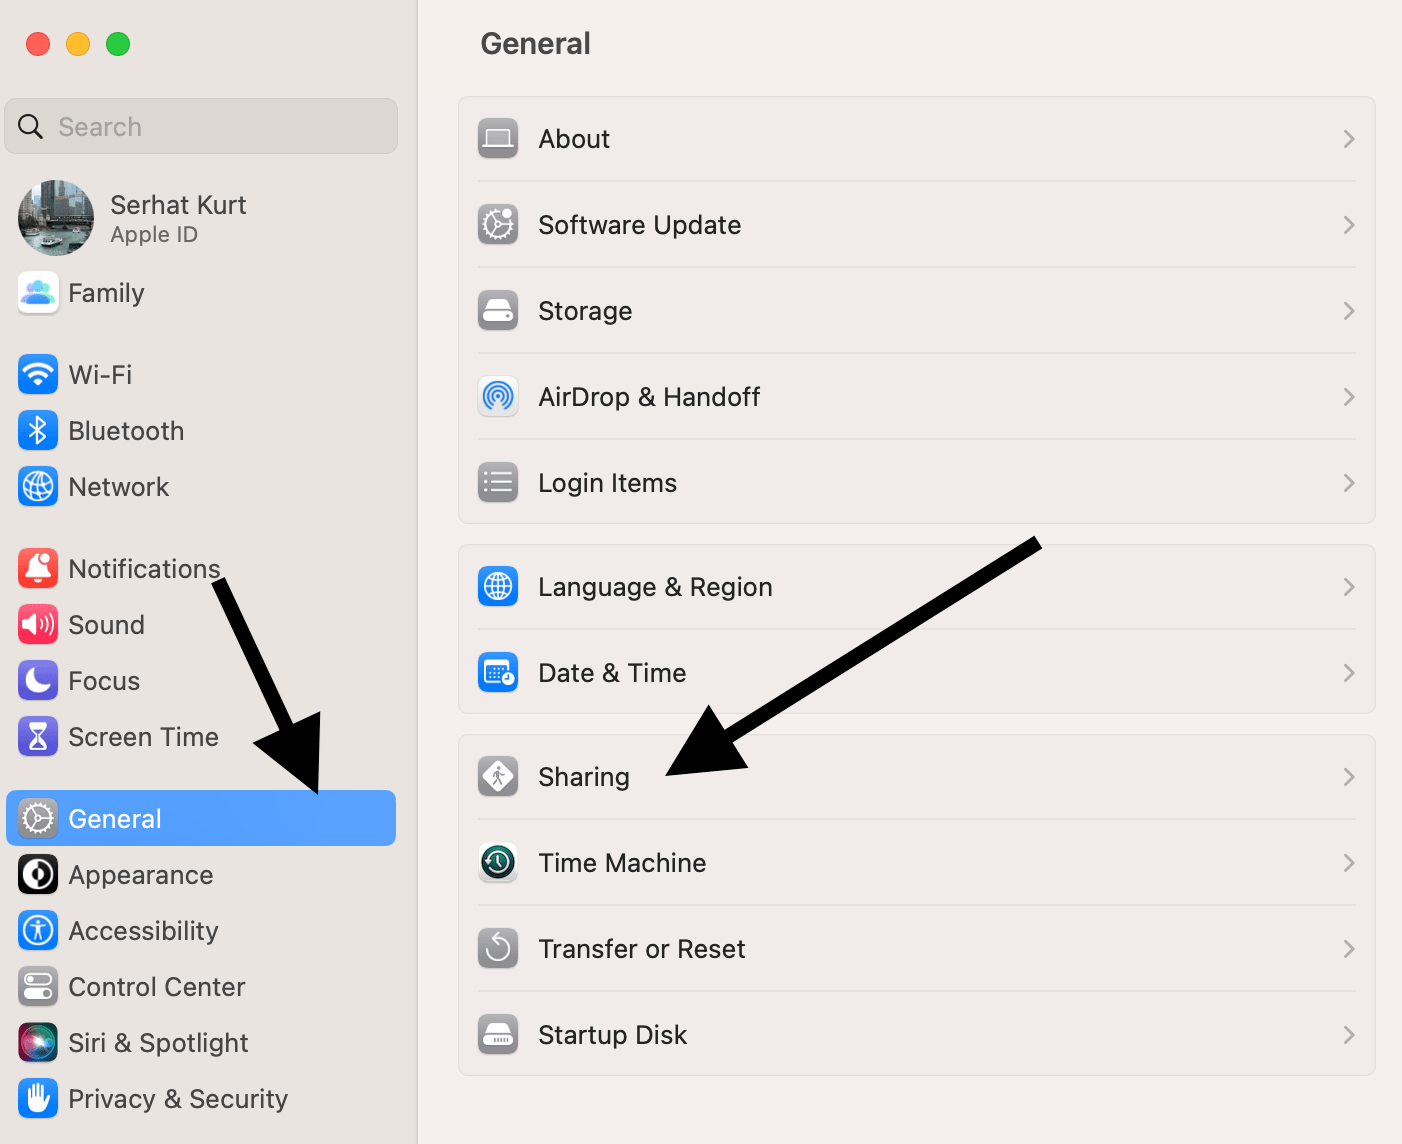Click the Appearance sidebar icon
This screenshot has height=1144, width=1402.
tap(38, 875)
